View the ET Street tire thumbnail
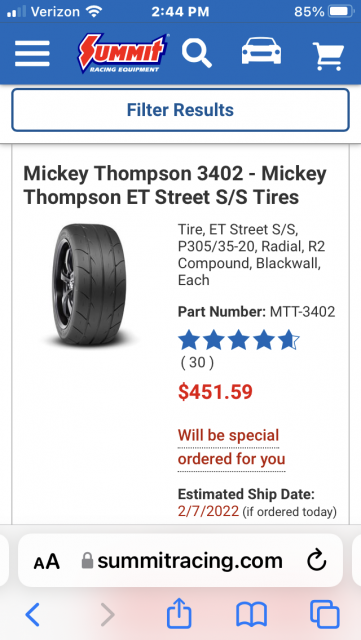Screen dimensions: 361x640 89,284
